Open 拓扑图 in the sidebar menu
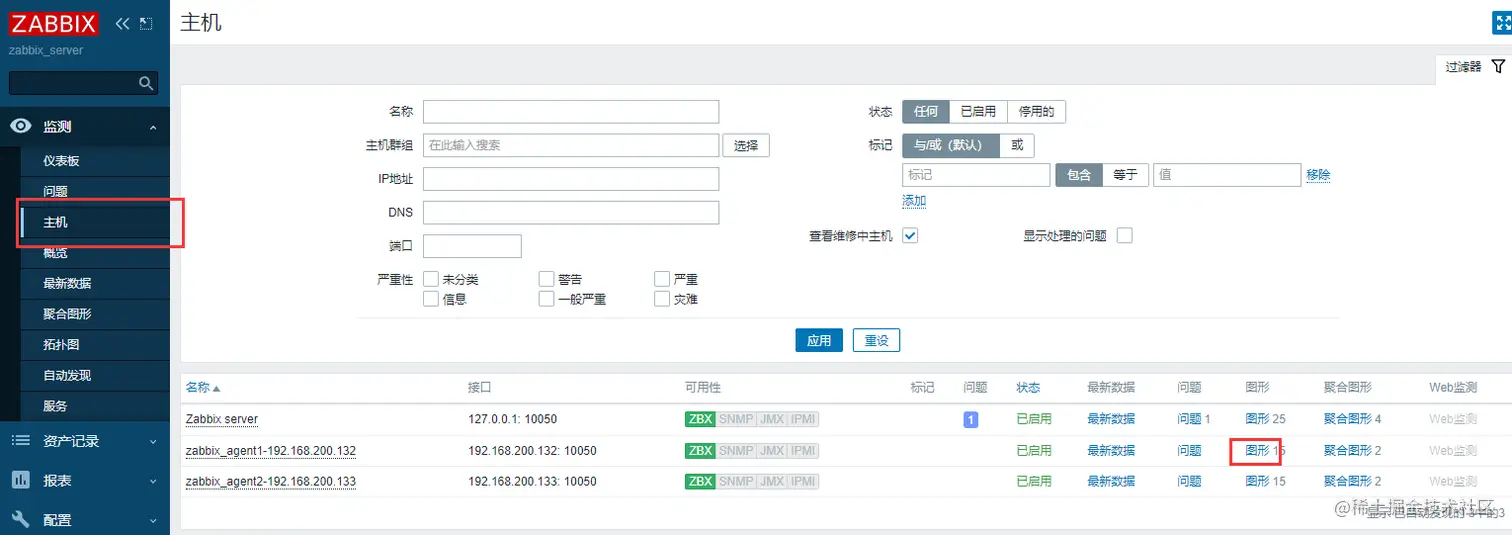 click(x=61, y=345)
